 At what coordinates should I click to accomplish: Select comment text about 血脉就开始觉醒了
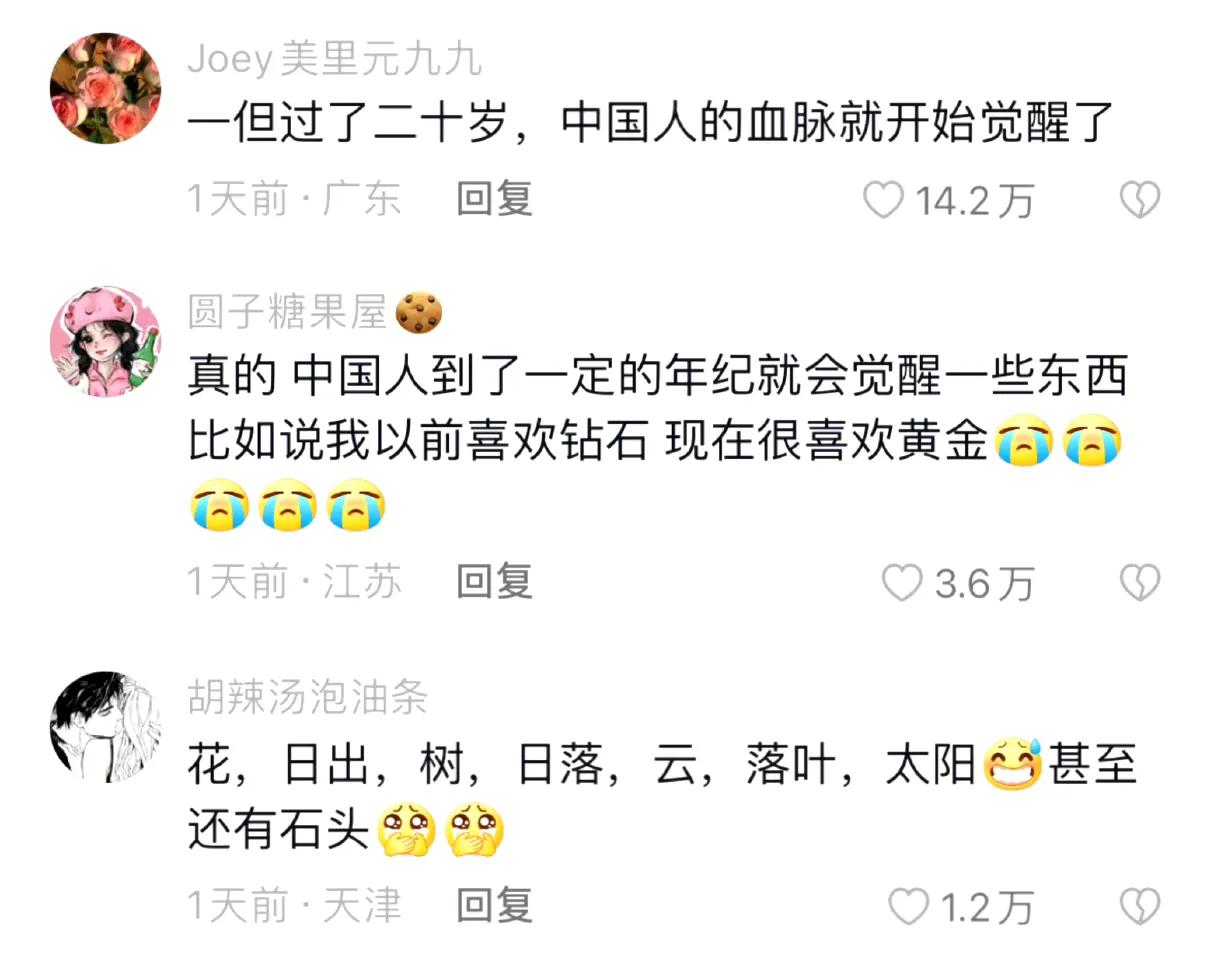651,124
